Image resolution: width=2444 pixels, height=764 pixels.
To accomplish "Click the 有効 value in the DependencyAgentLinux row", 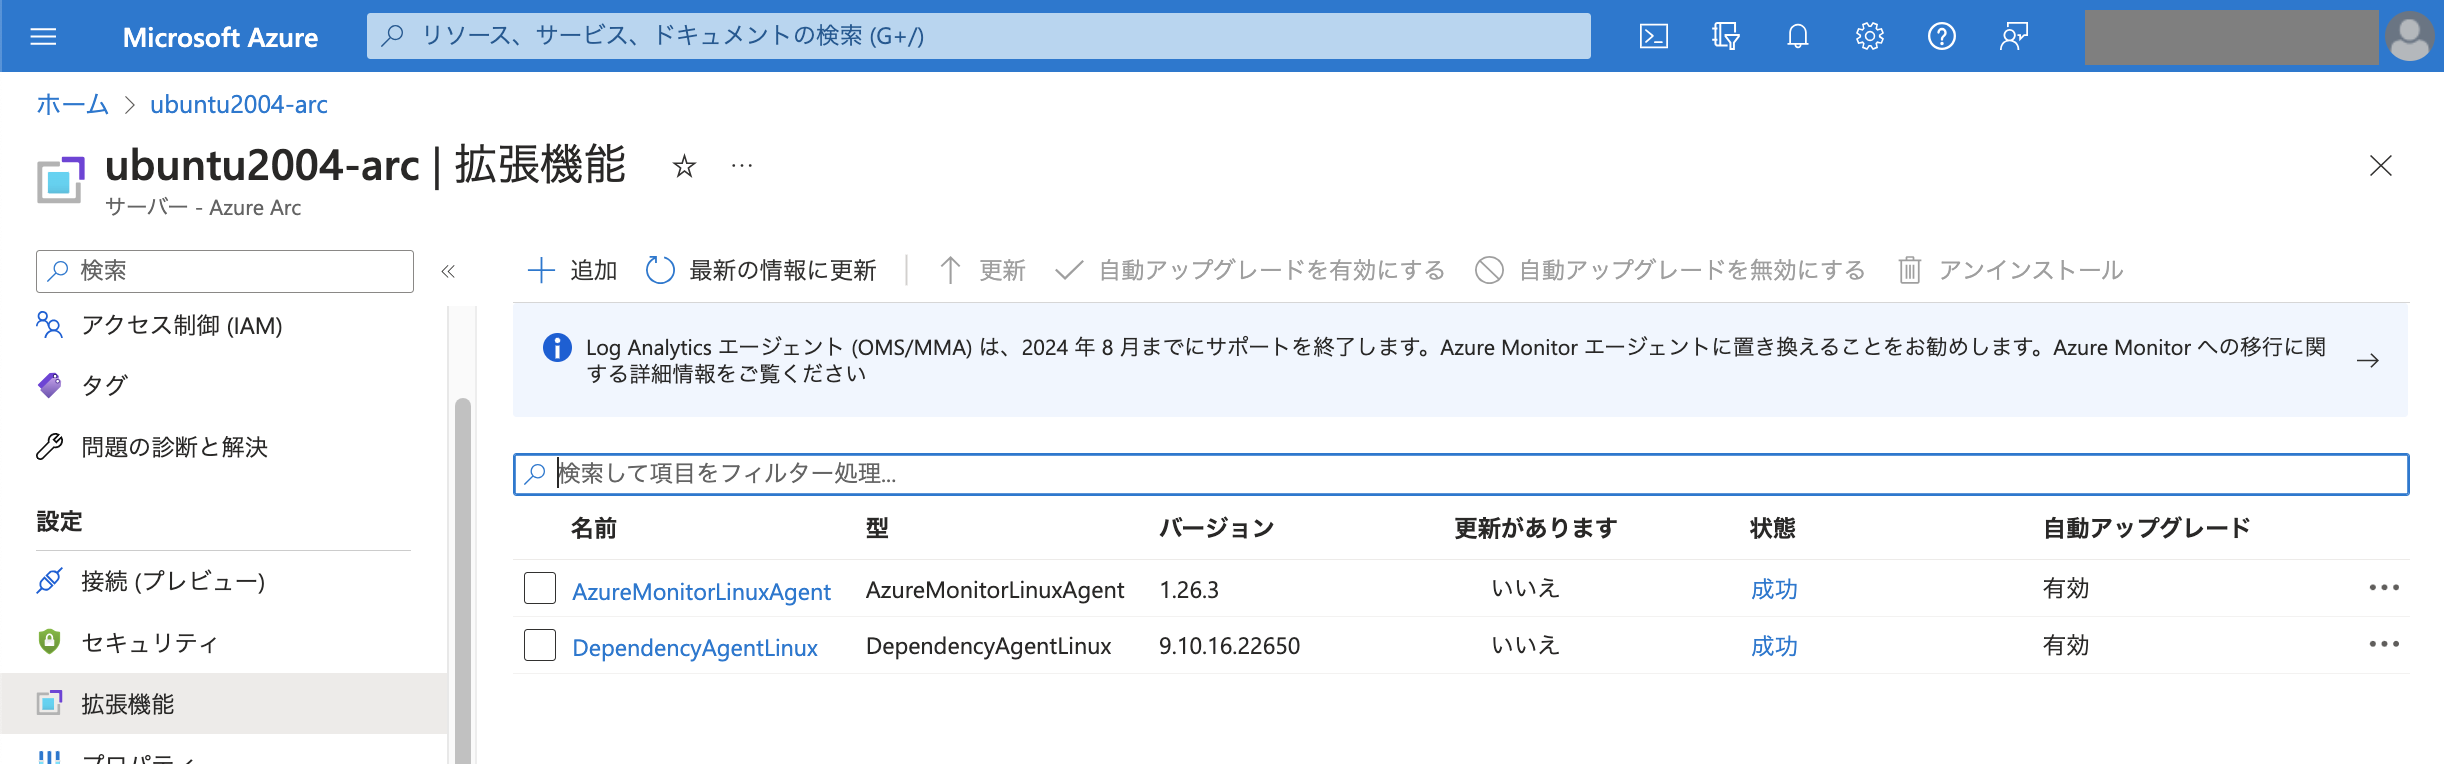I will [x=2066, y=645].
